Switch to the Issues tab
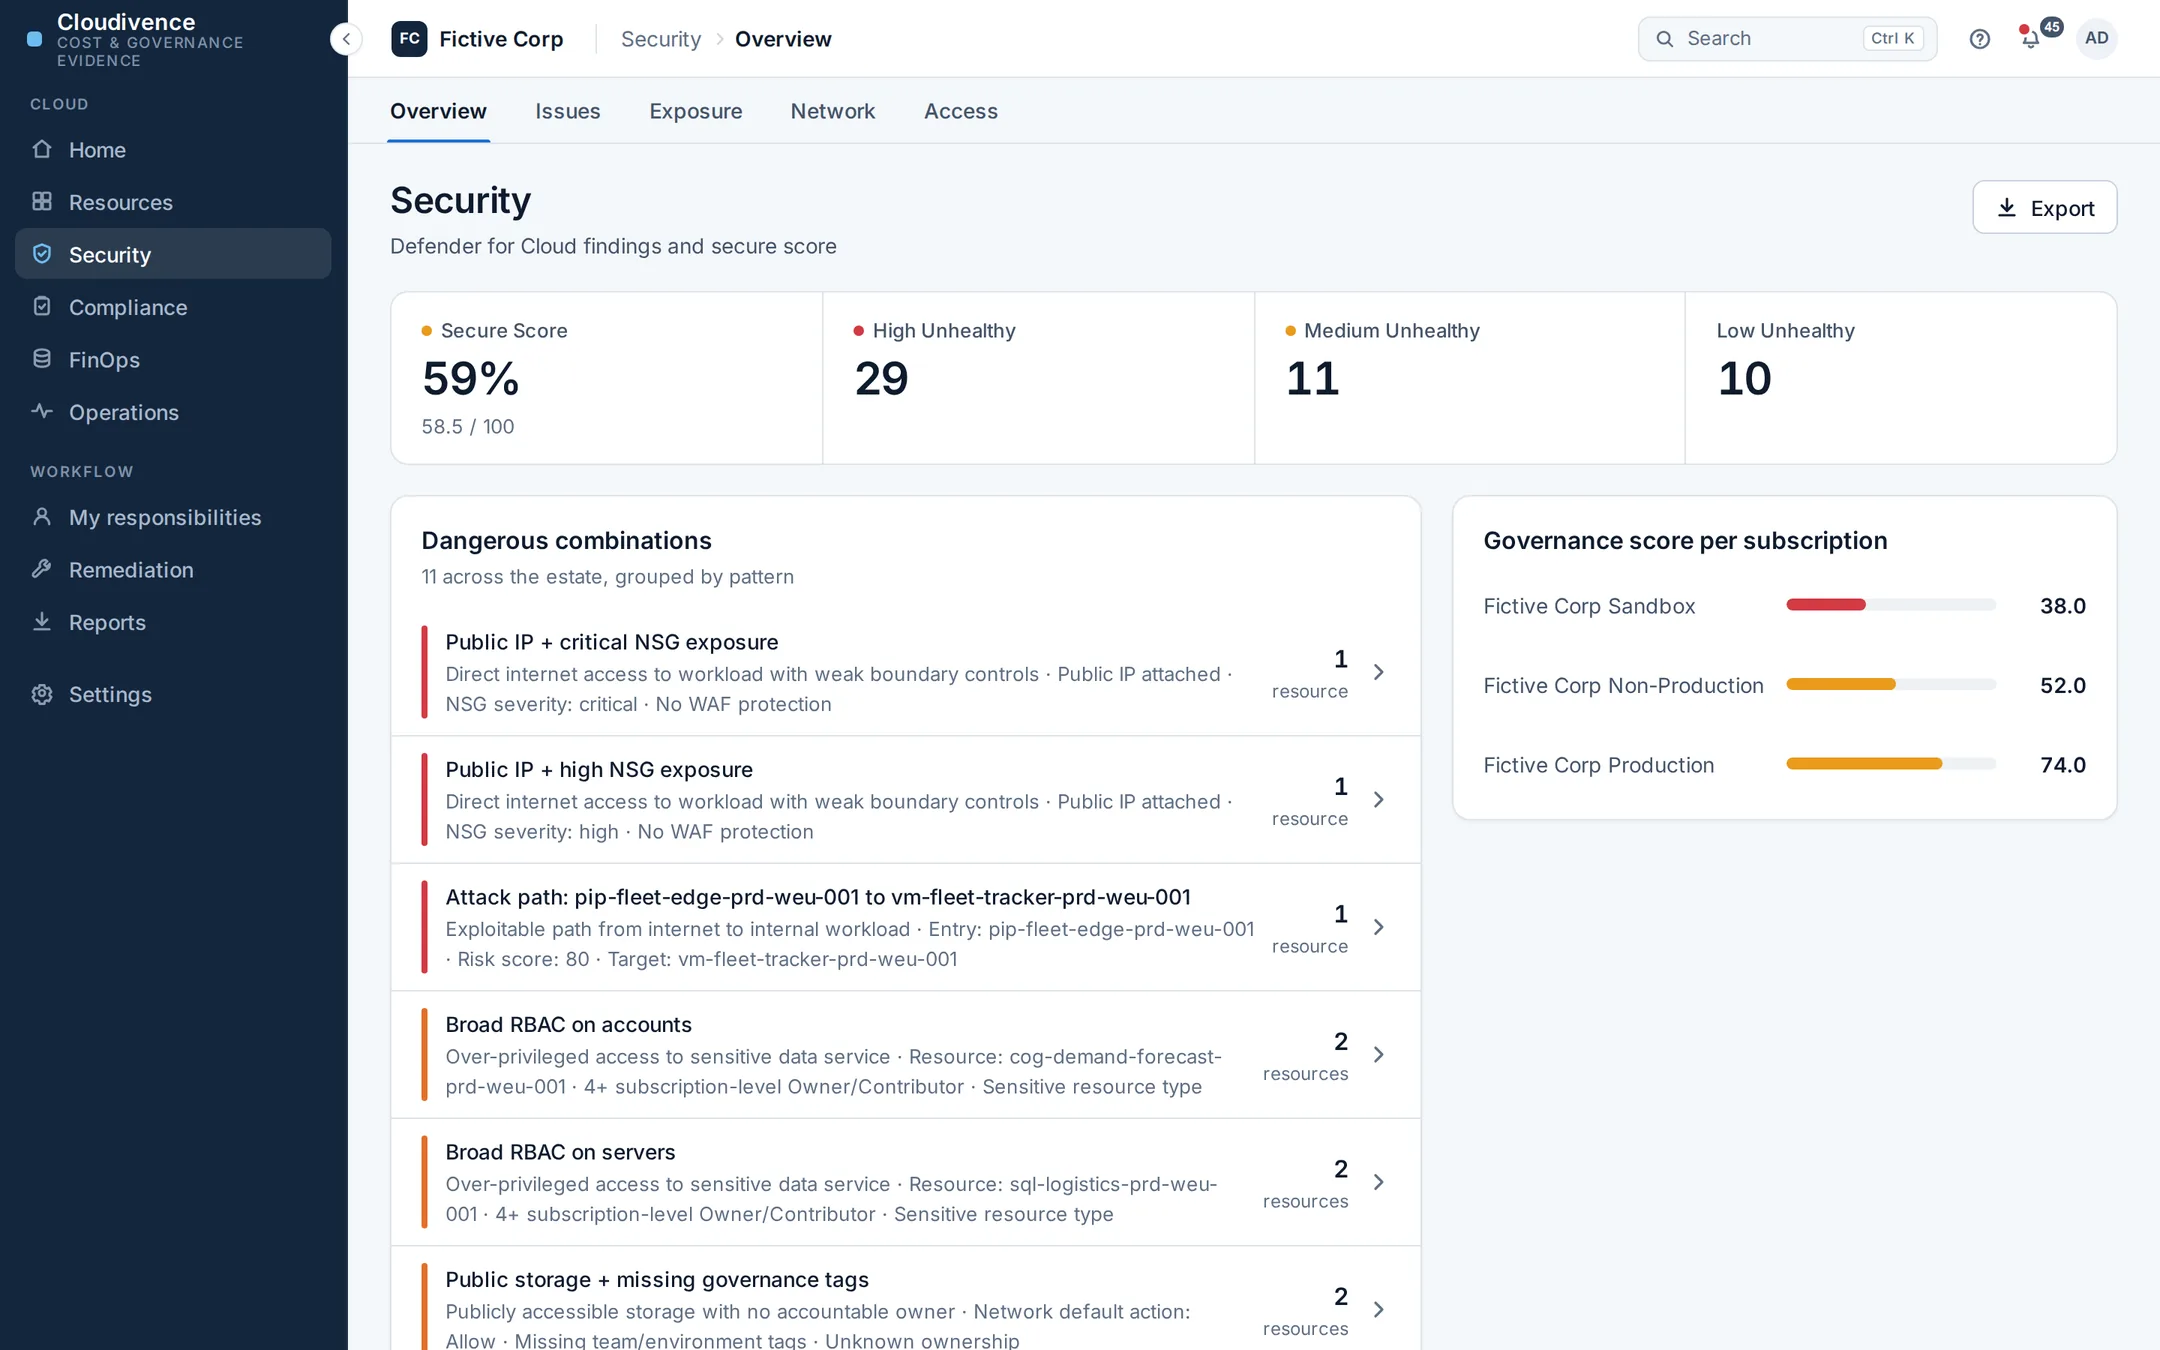This screenshot has width=2160, height=1350. (x=568, y=111)
